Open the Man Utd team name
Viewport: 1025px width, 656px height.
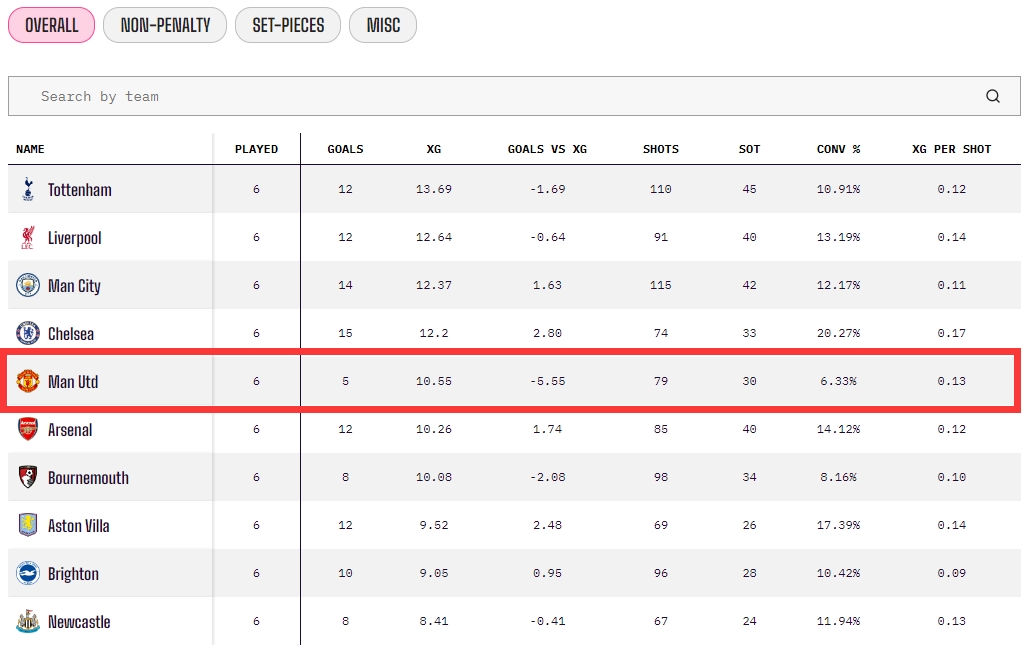coord(73,382)
